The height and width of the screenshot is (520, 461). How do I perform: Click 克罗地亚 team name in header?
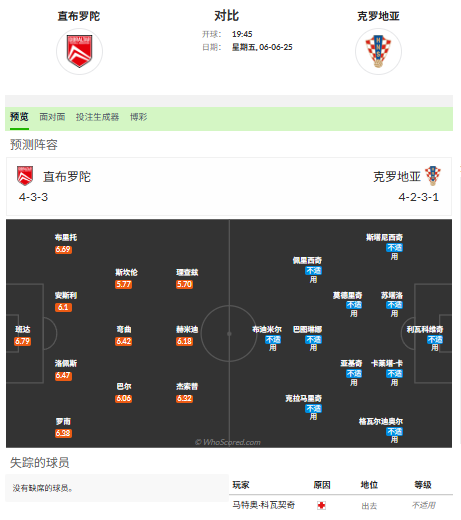(x=378, y=16)
